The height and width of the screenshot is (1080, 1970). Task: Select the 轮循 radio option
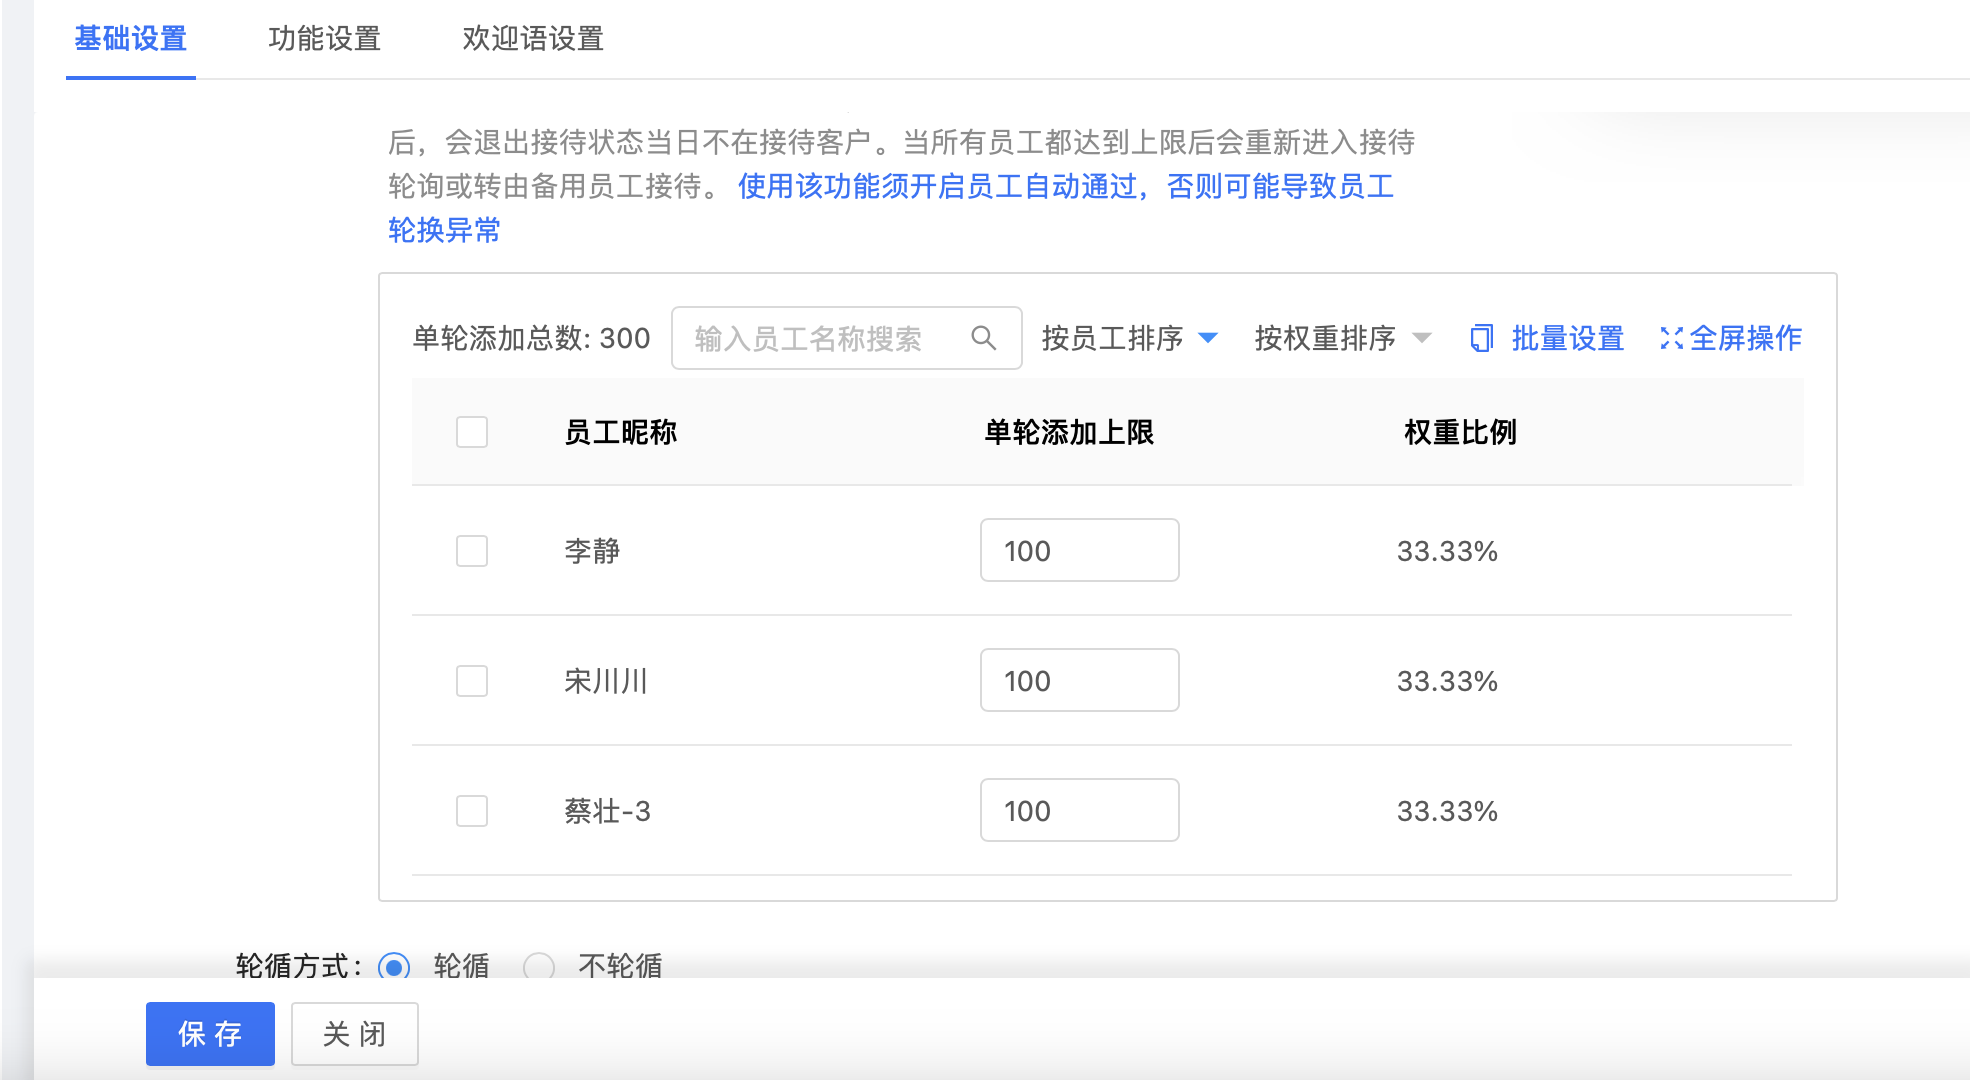[x=394, y=967]
